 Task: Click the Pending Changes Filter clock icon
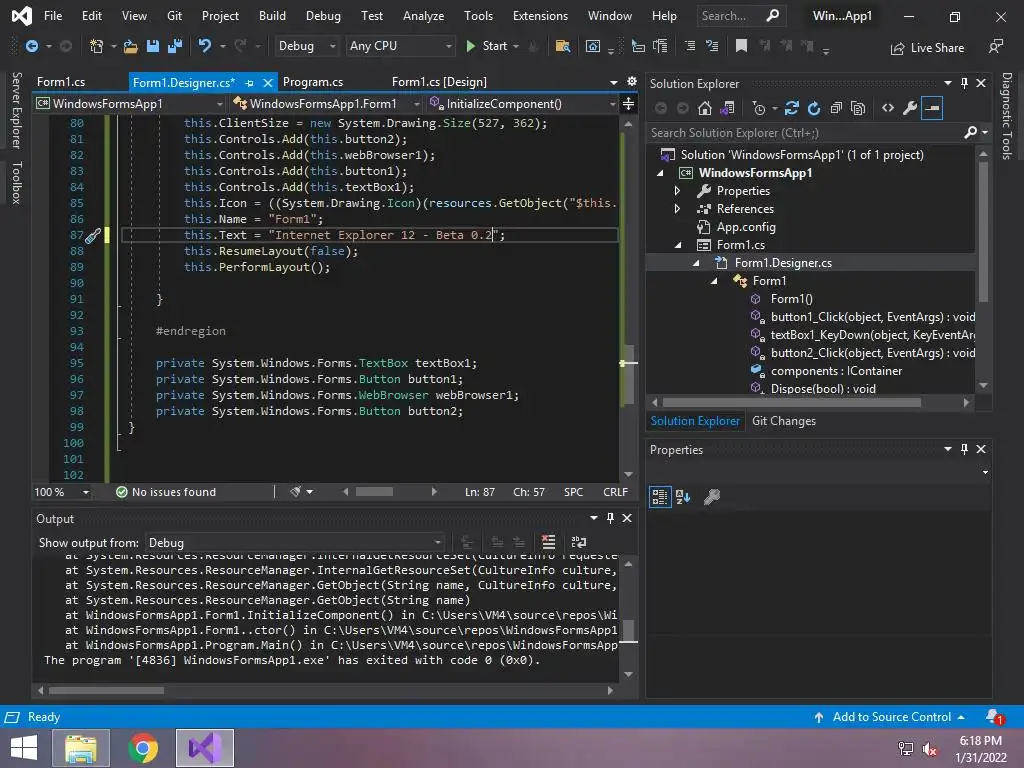[759, 108]
